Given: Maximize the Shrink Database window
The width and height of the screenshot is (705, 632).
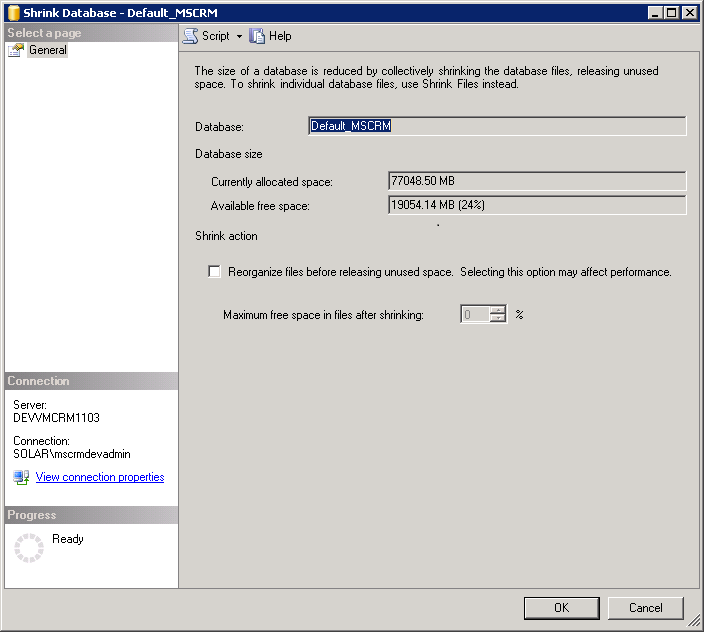Looking at the screenshot, I should 671,13.
